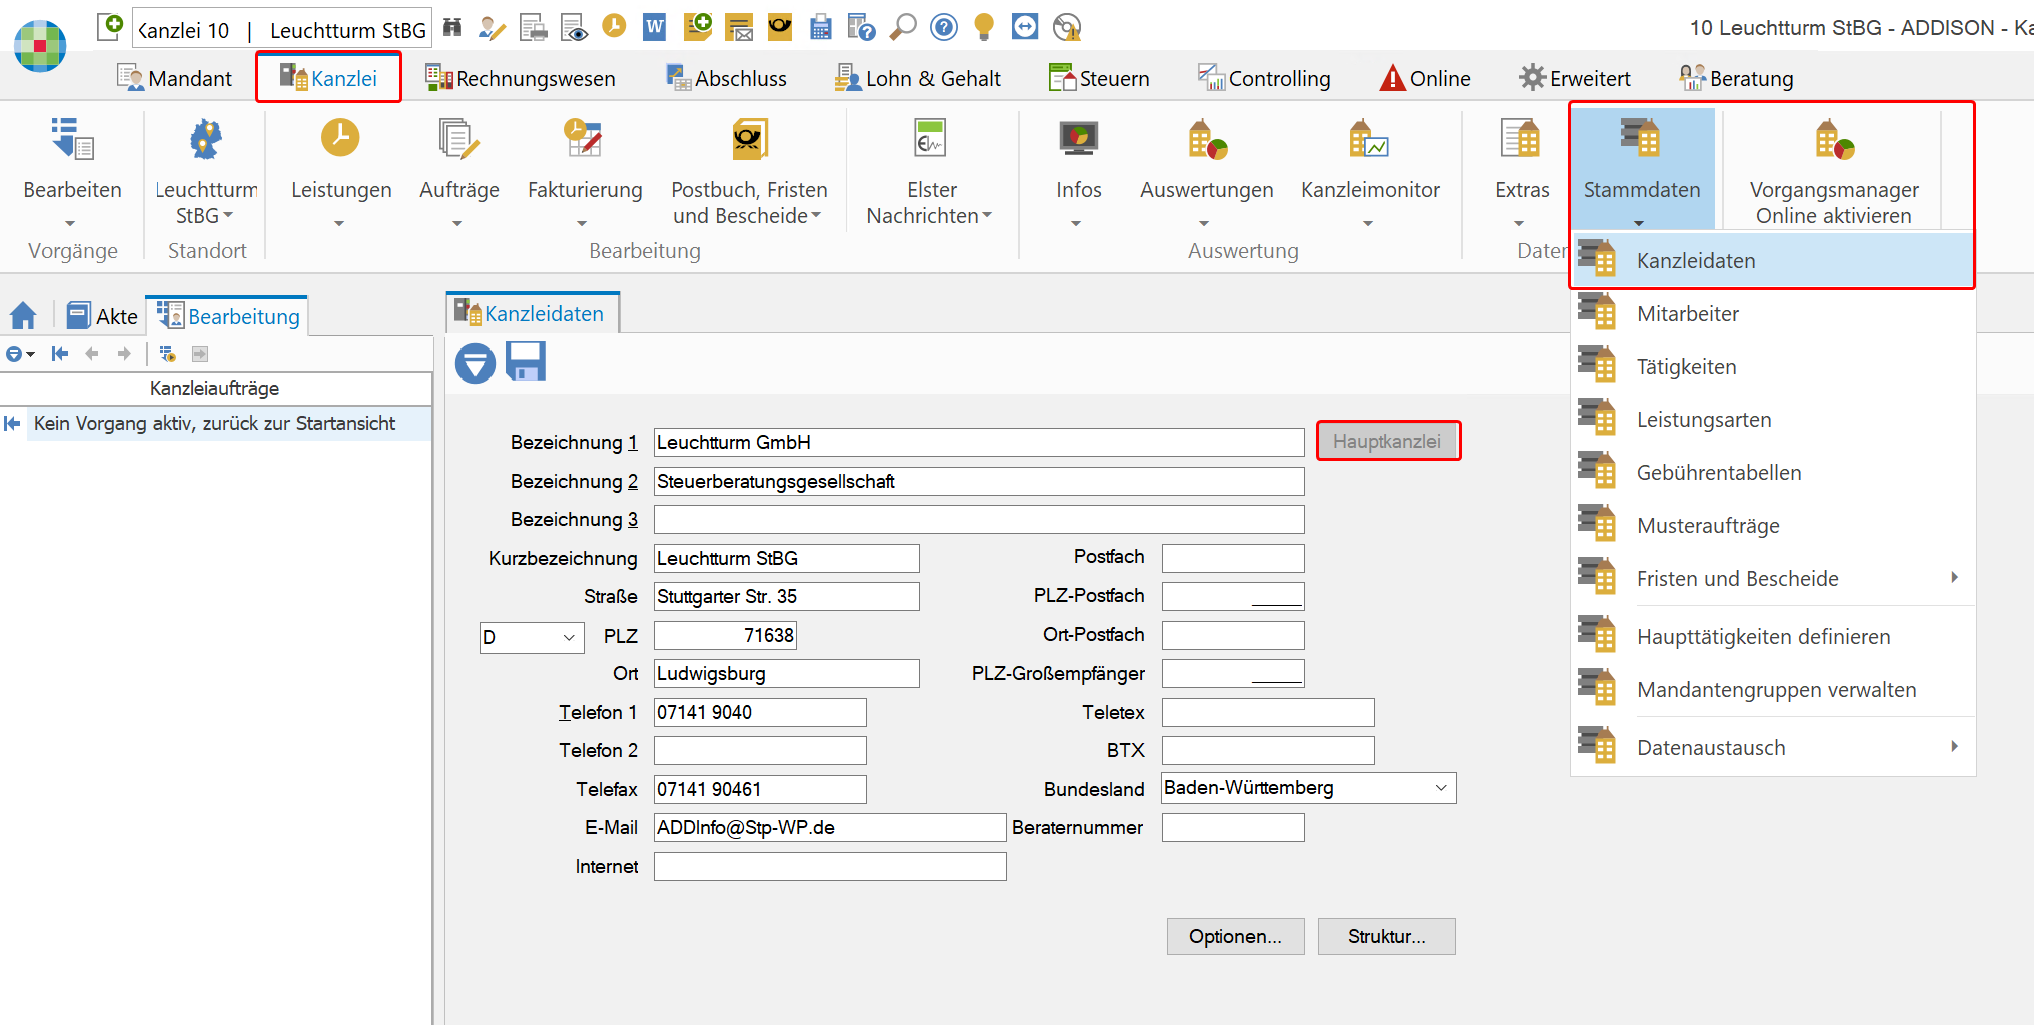Click the back arrow in left panel toolbar
Image resolution: width=2034 pixels, height=1025 pixels.
coord(92,353)
